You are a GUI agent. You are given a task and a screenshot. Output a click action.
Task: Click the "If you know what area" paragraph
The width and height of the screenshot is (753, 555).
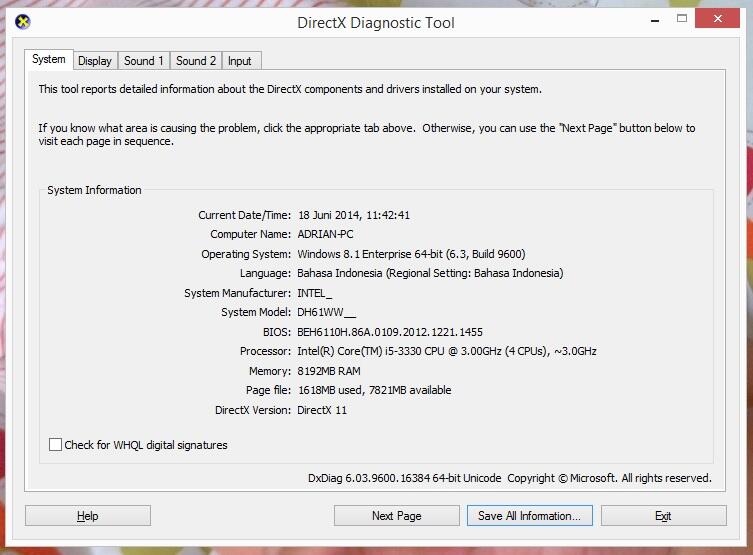367,134
